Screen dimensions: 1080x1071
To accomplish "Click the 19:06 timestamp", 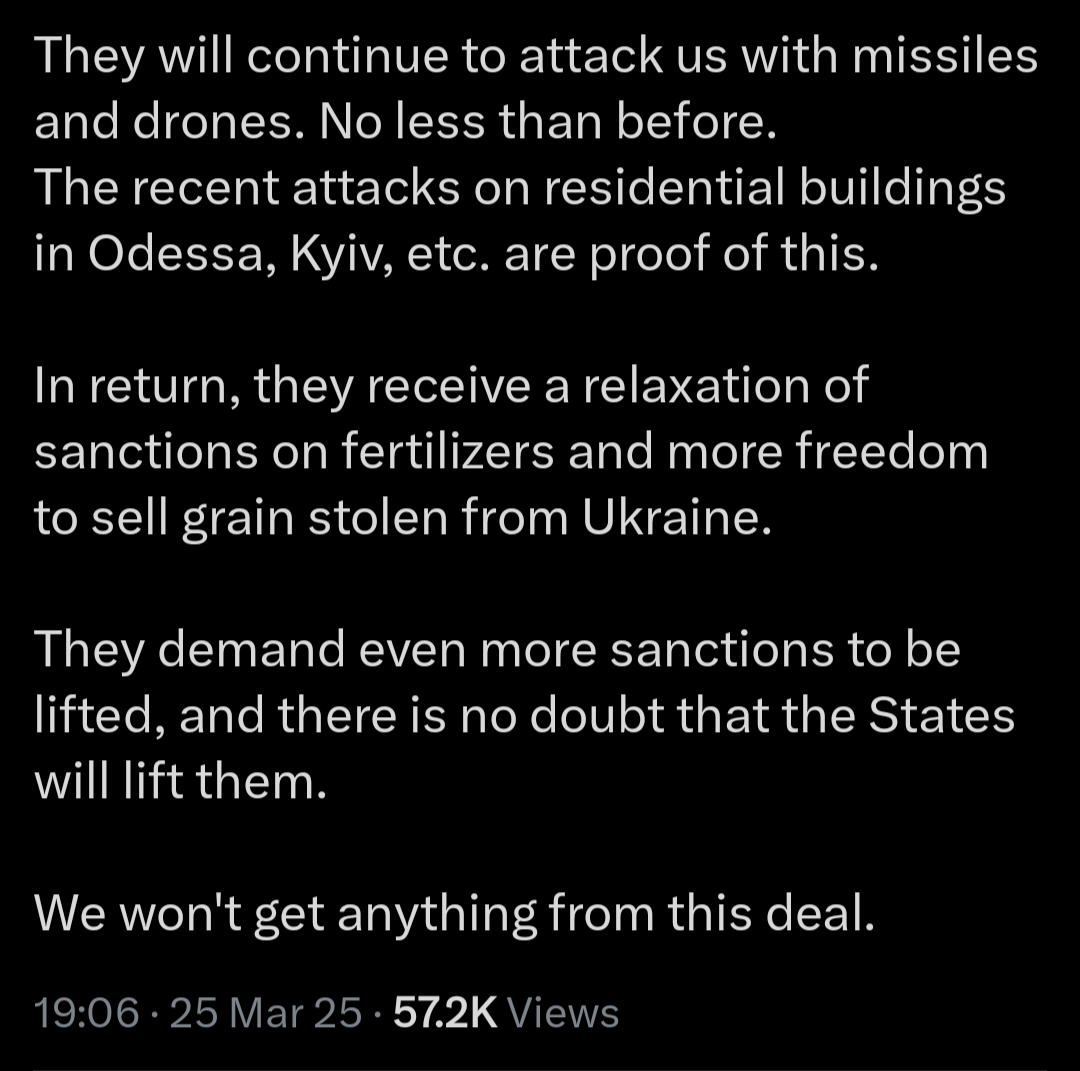I will (87, 1012).
